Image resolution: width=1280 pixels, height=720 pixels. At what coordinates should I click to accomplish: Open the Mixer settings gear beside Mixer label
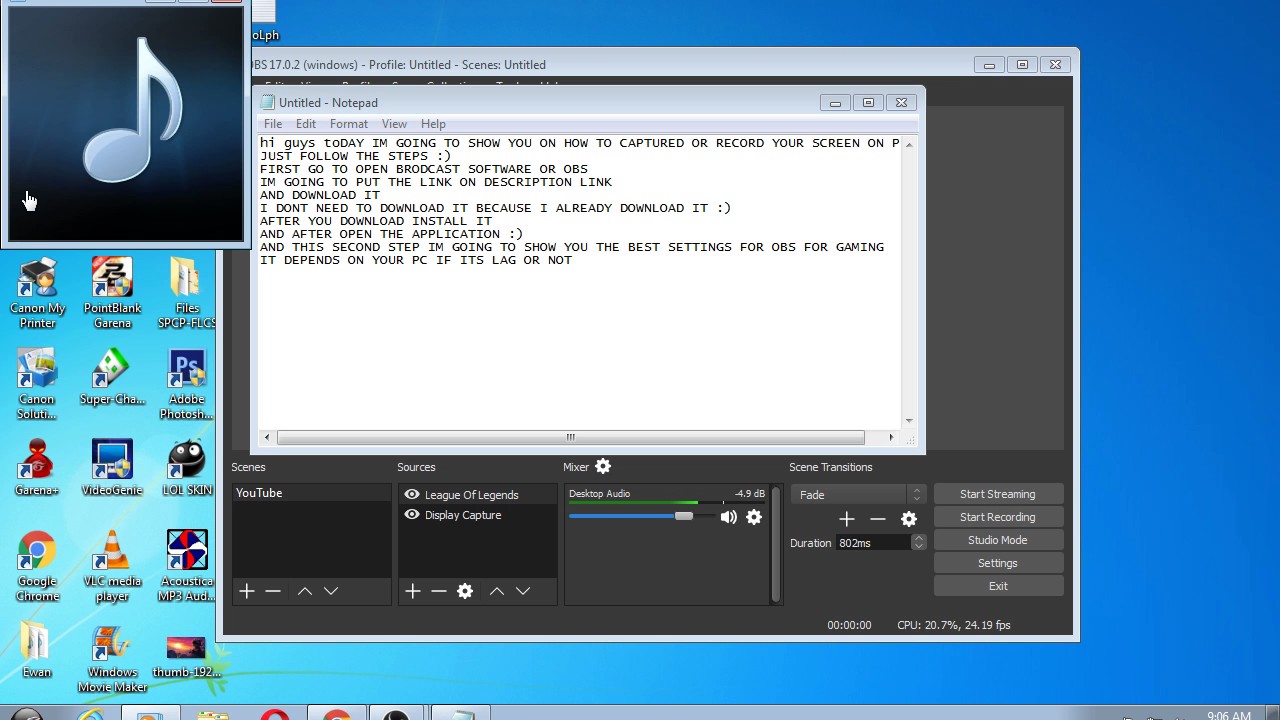(x=603, y=466)
